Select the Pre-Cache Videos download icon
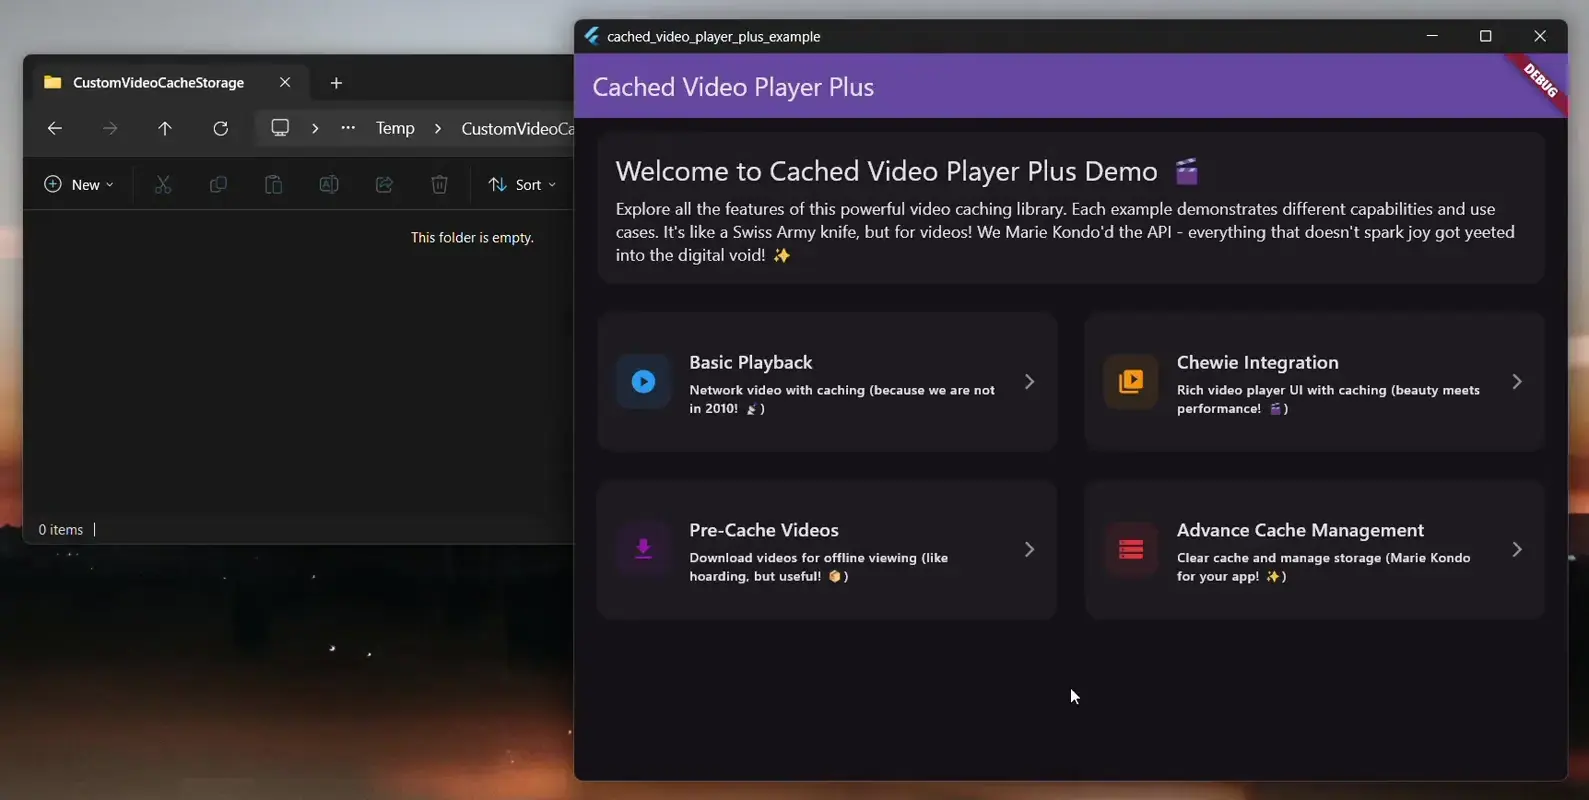1589x800 pixels. [x=643, y=548]
